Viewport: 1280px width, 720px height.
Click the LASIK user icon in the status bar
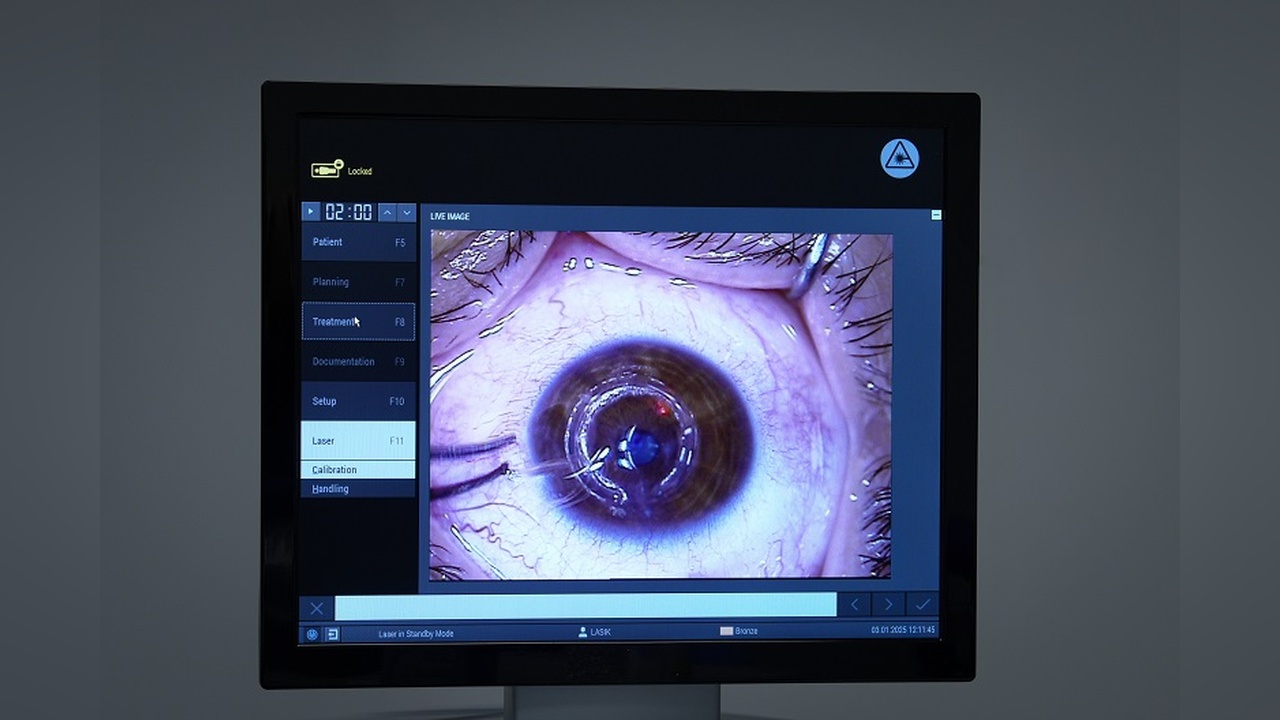(x=583, y=632)
